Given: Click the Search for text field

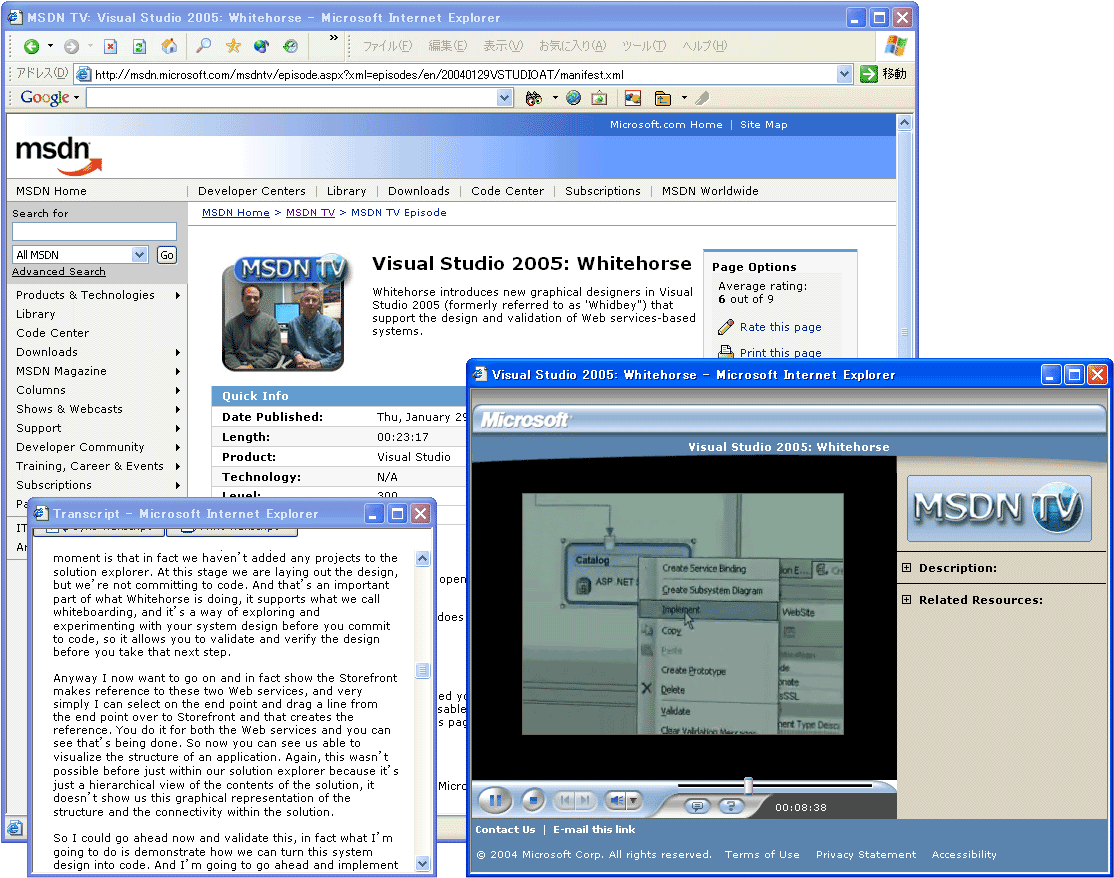Looking at the screenshot, I should [94, 232].
